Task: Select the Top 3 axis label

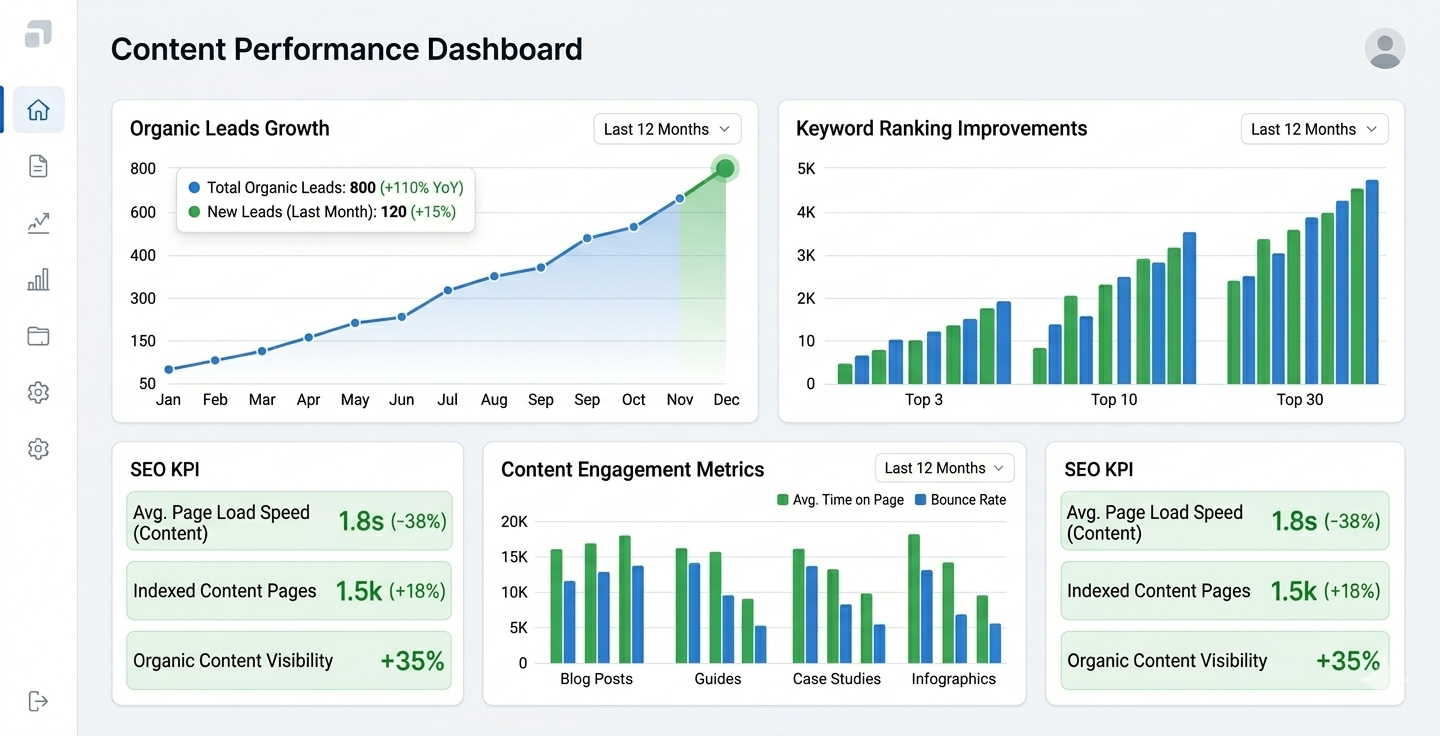Action: pyautogui.click(x=924, y=400)
